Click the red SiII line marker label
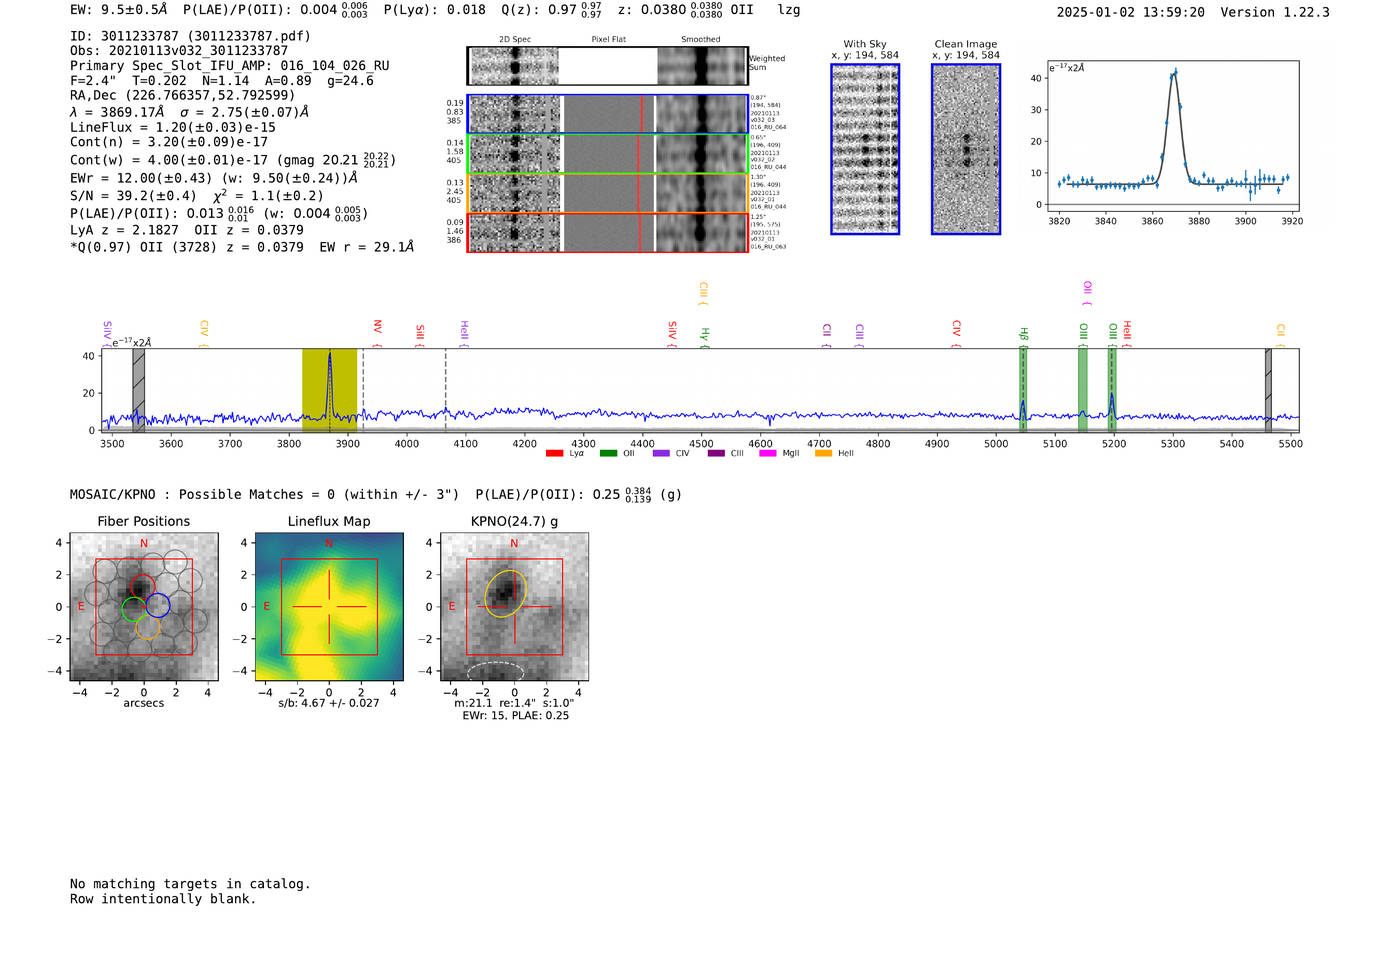 pyautogui.click(x=421, y=333)
